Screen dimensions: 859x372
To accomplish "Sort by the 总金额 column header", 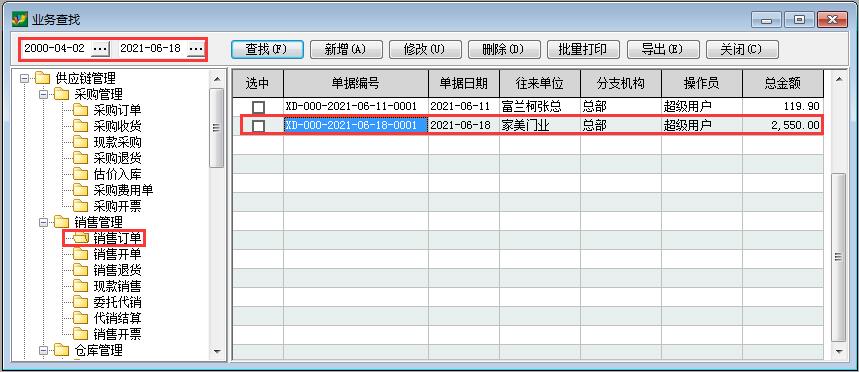I will click(x=783, y=83).
